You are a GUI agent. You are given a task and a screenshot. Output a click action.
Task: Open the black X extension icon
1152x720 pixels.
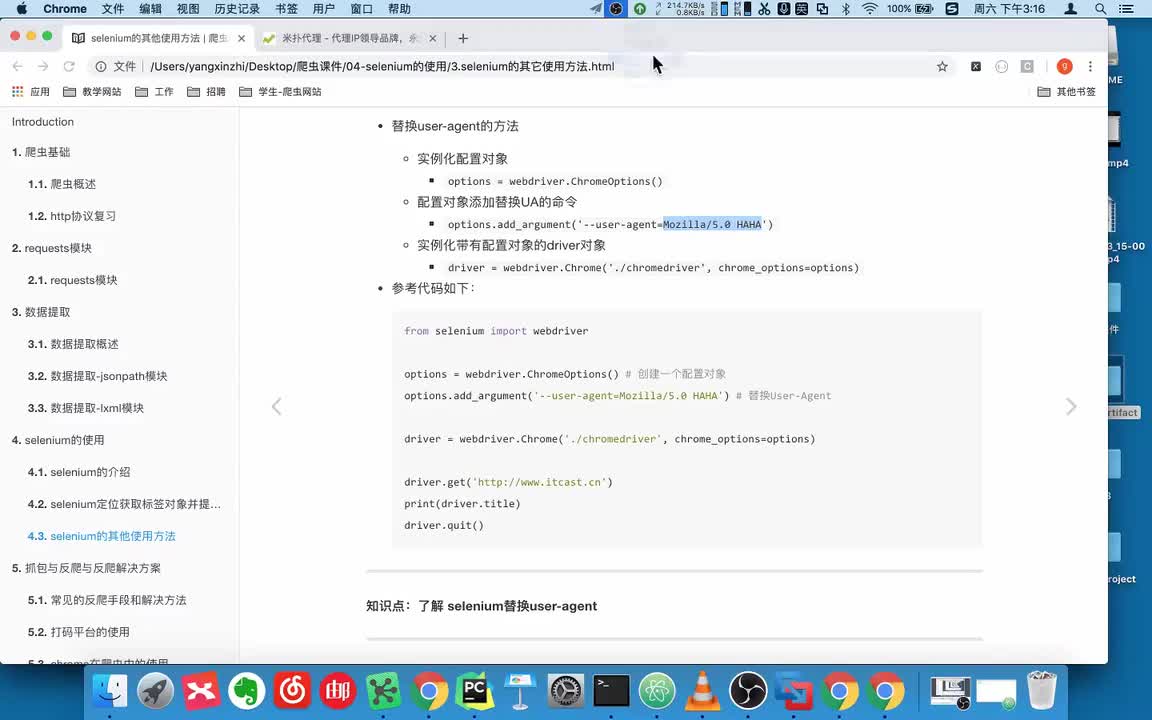click(976, 66)
